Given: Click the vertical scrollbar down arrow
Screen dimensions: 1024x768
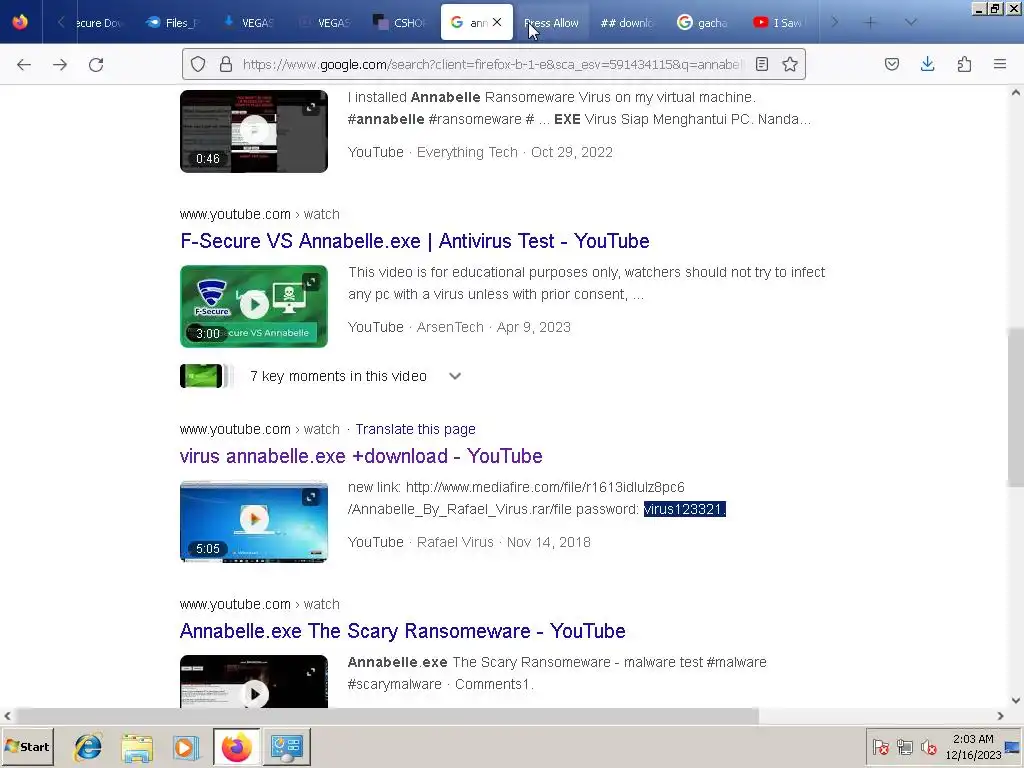Looking at the screenshot, I should 1016,701.
